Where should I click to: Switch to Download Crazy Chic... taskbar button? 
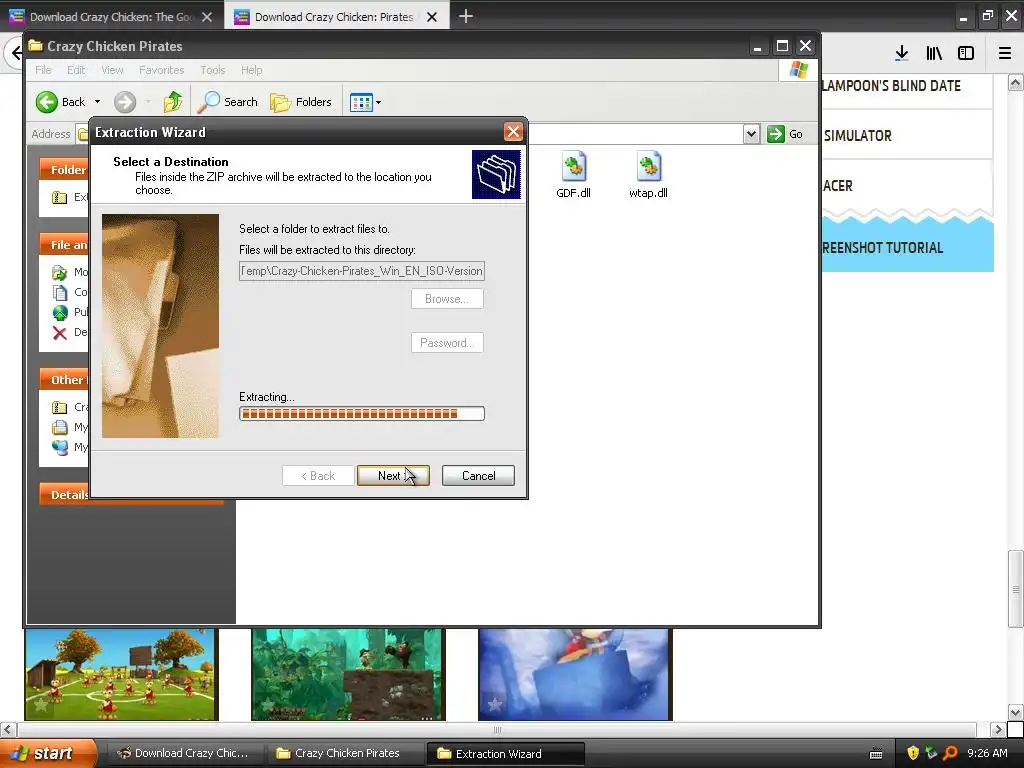(x=183, y=753)
